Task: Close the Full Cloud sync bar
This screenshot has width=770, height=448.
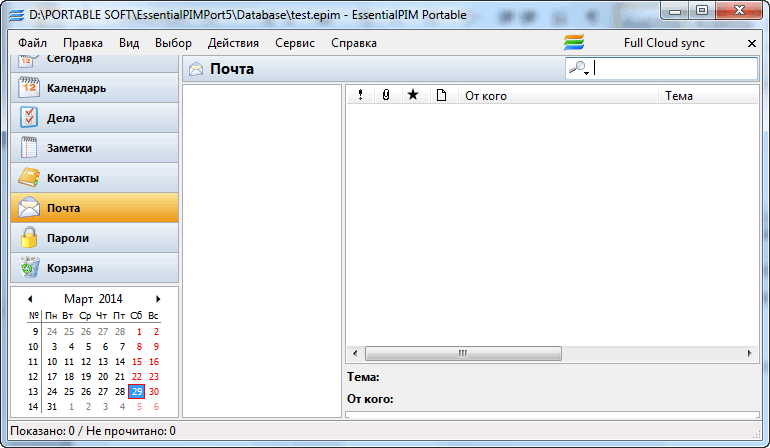Action: point(752,43)
